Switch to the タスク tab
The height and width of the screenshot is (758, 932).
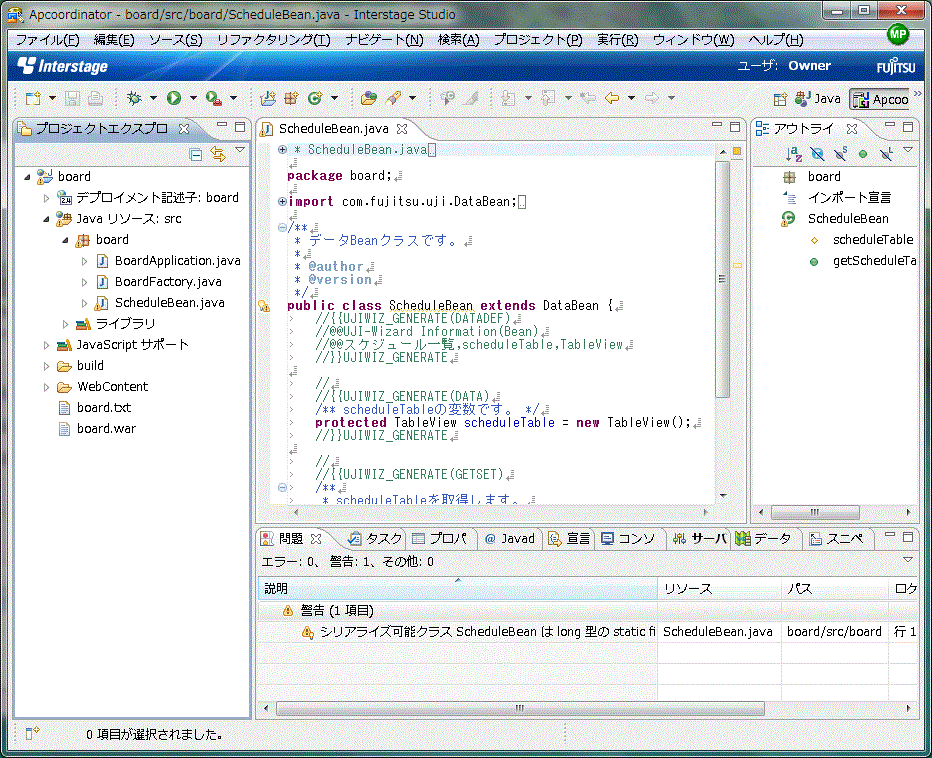pyautogui.click(x=375, y=539)
